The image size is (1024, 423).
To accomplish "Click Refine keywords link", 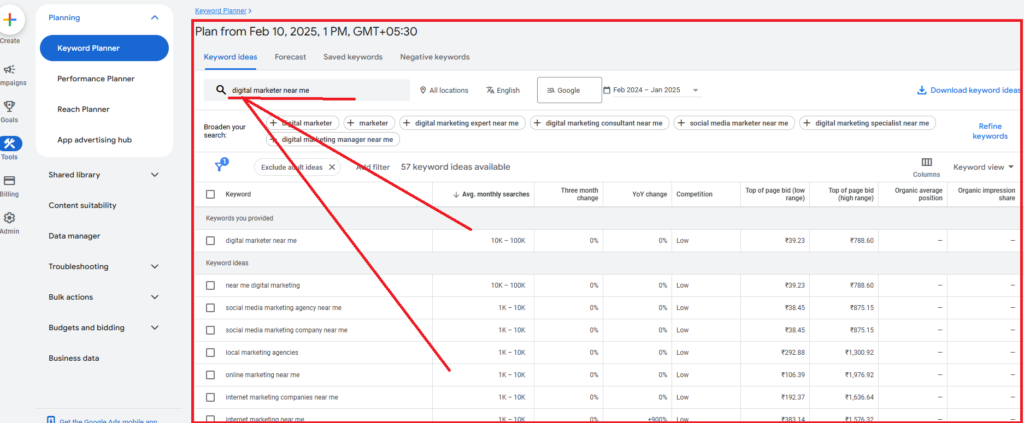I will point(990,131).
